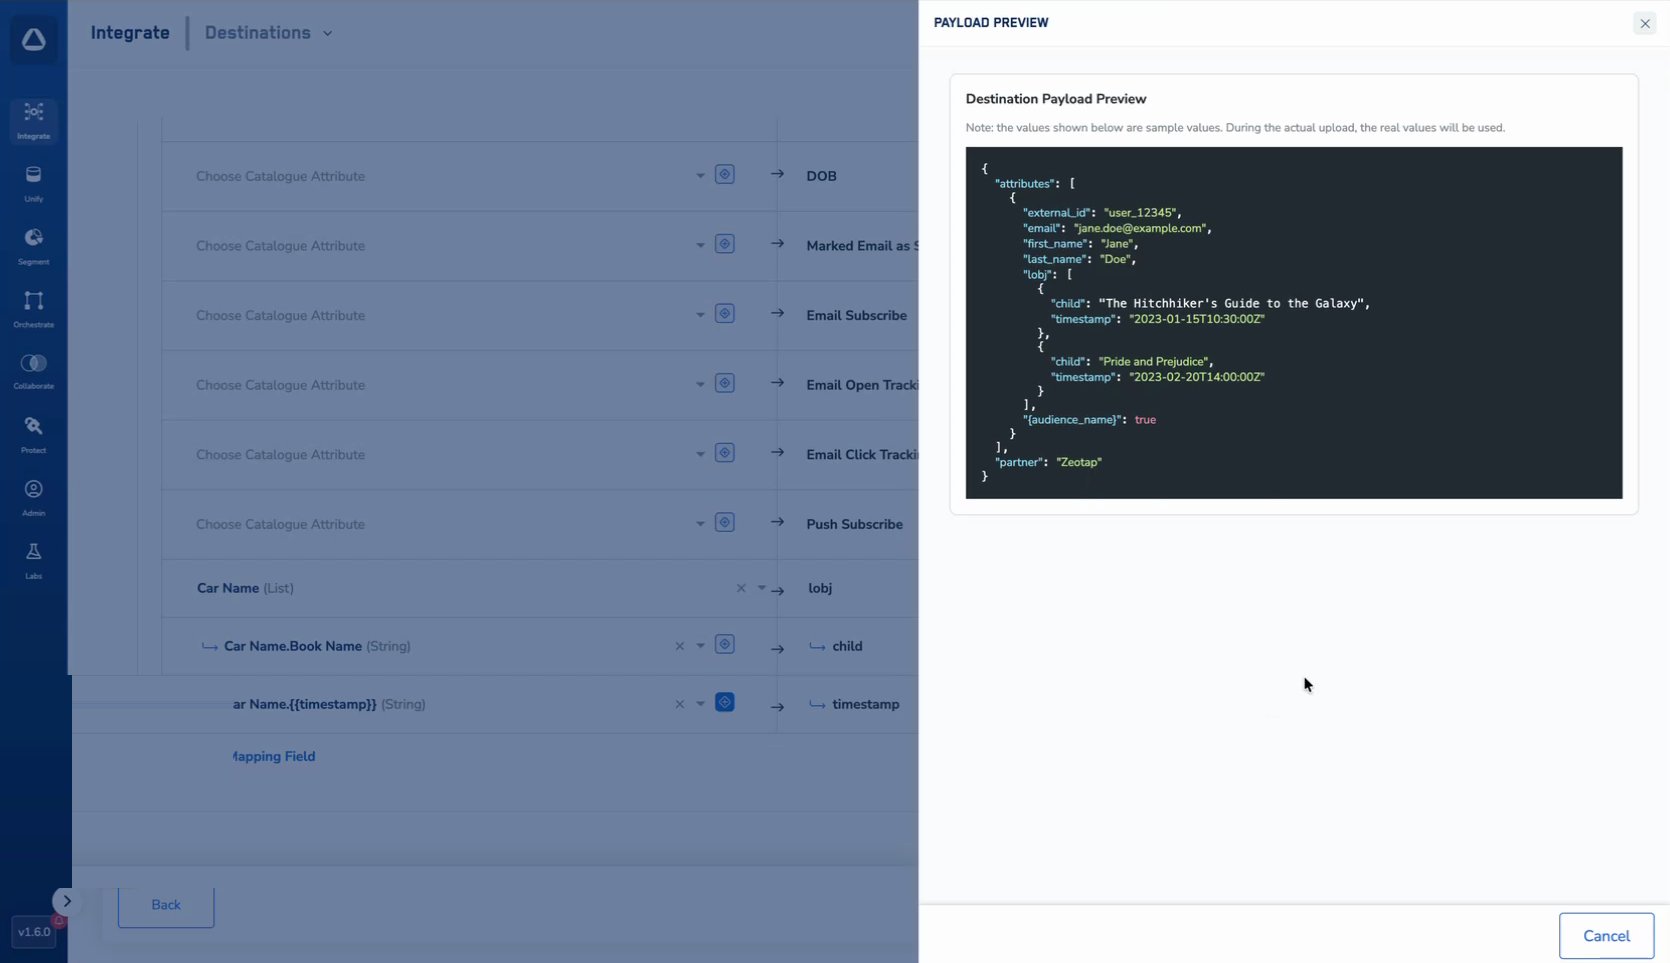Clear the Car Name.{{timestamp}} selection

pyautogui.click(x=680, y=704)
